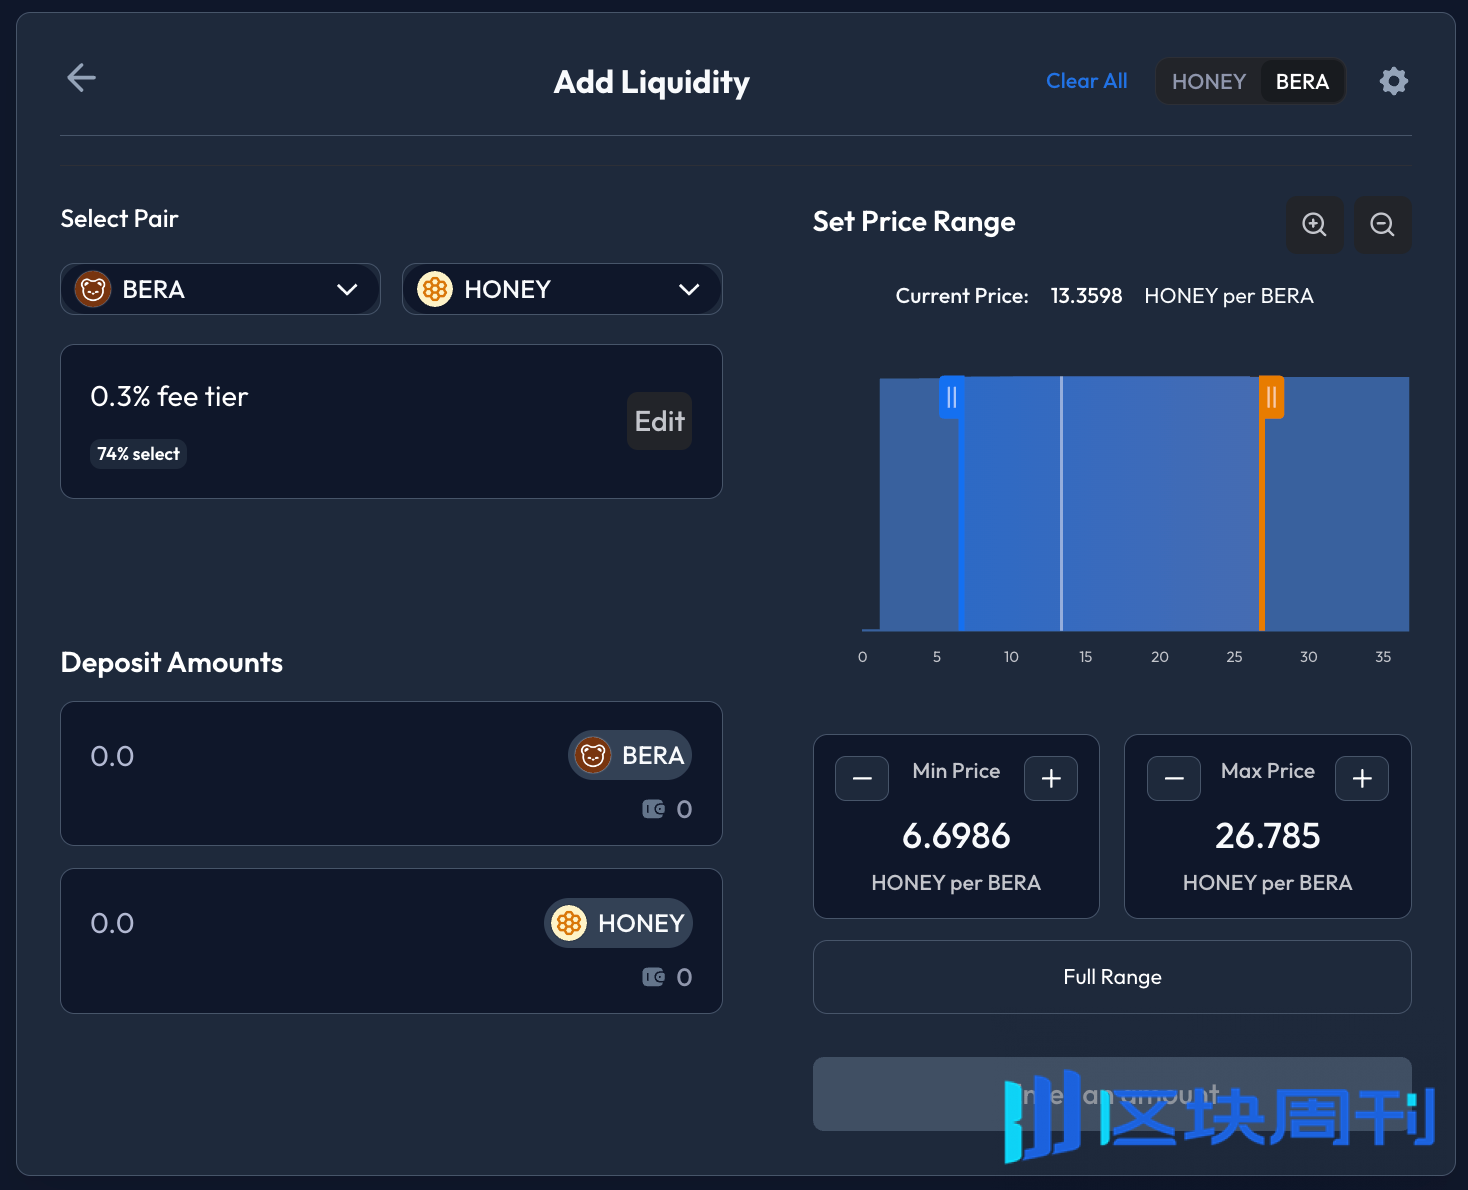Image resolution: width=1468 pixels, height=1190 pixels.
Task: Switch price denomination to HONEY
Action: pos(1209,82)
